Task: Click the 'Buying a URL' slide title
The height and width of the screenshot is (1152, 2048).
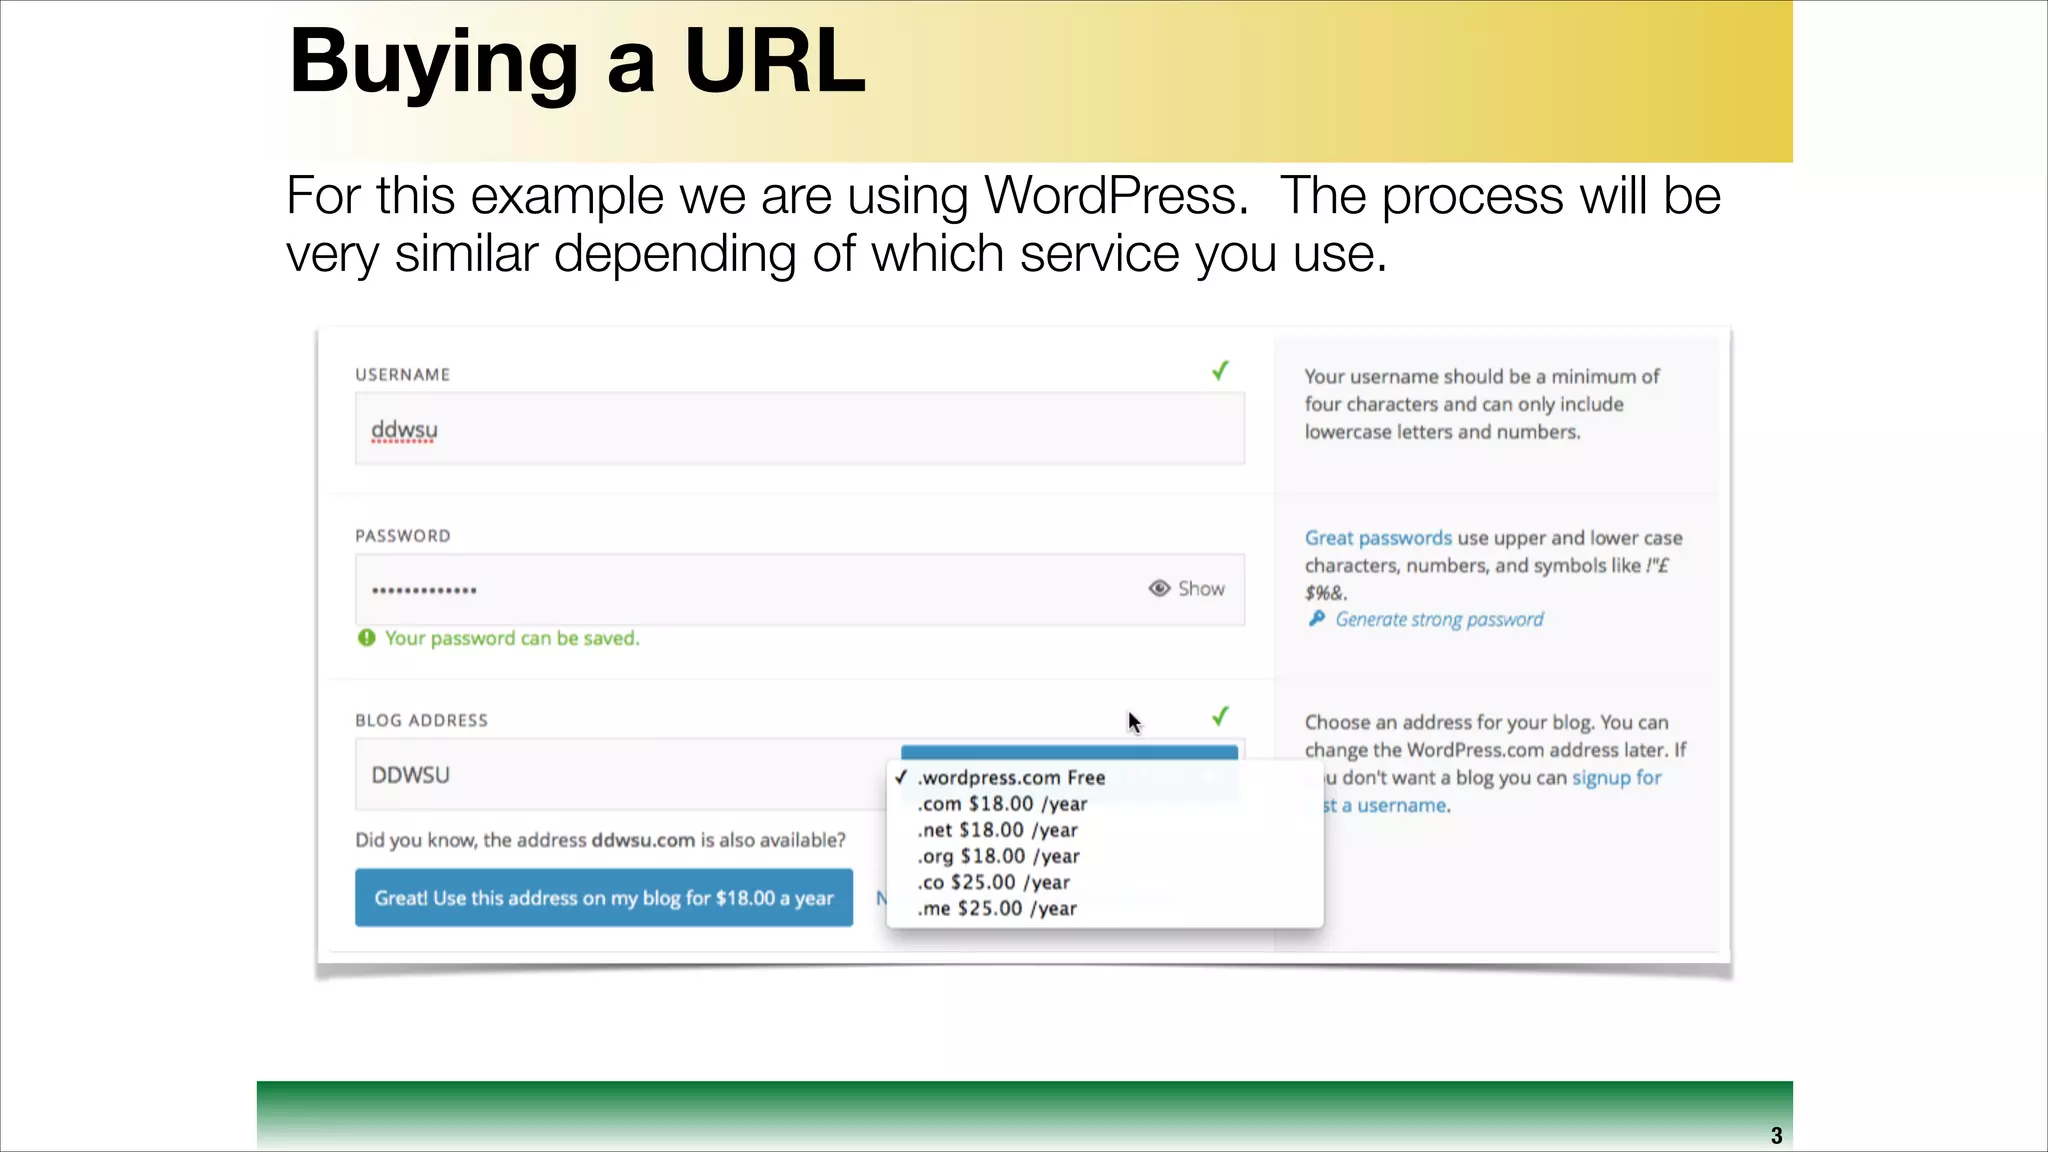Action: 577,62
